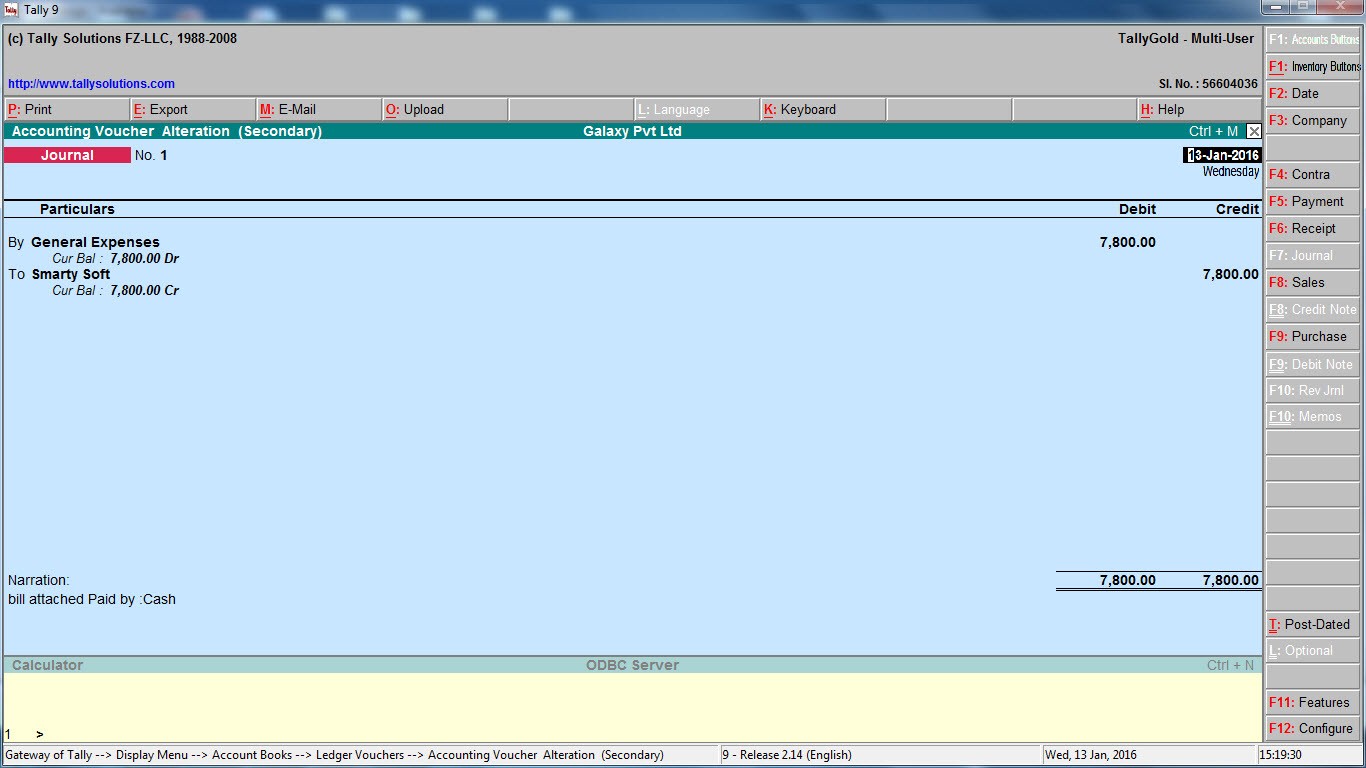This screenshot has height=768, width=1366.
Task: Toggle T: Post-Dated option
Action: (1313, 625)
